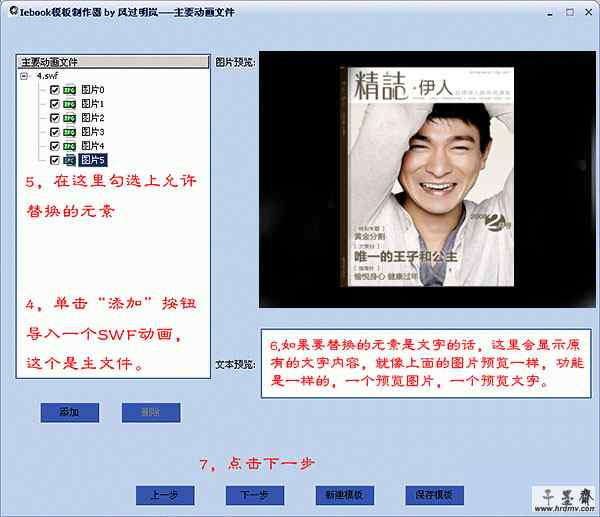Toggle checkbox for 图片1
Image resolution: width=600 pixels, height=517 pixels.
(55, 104)
